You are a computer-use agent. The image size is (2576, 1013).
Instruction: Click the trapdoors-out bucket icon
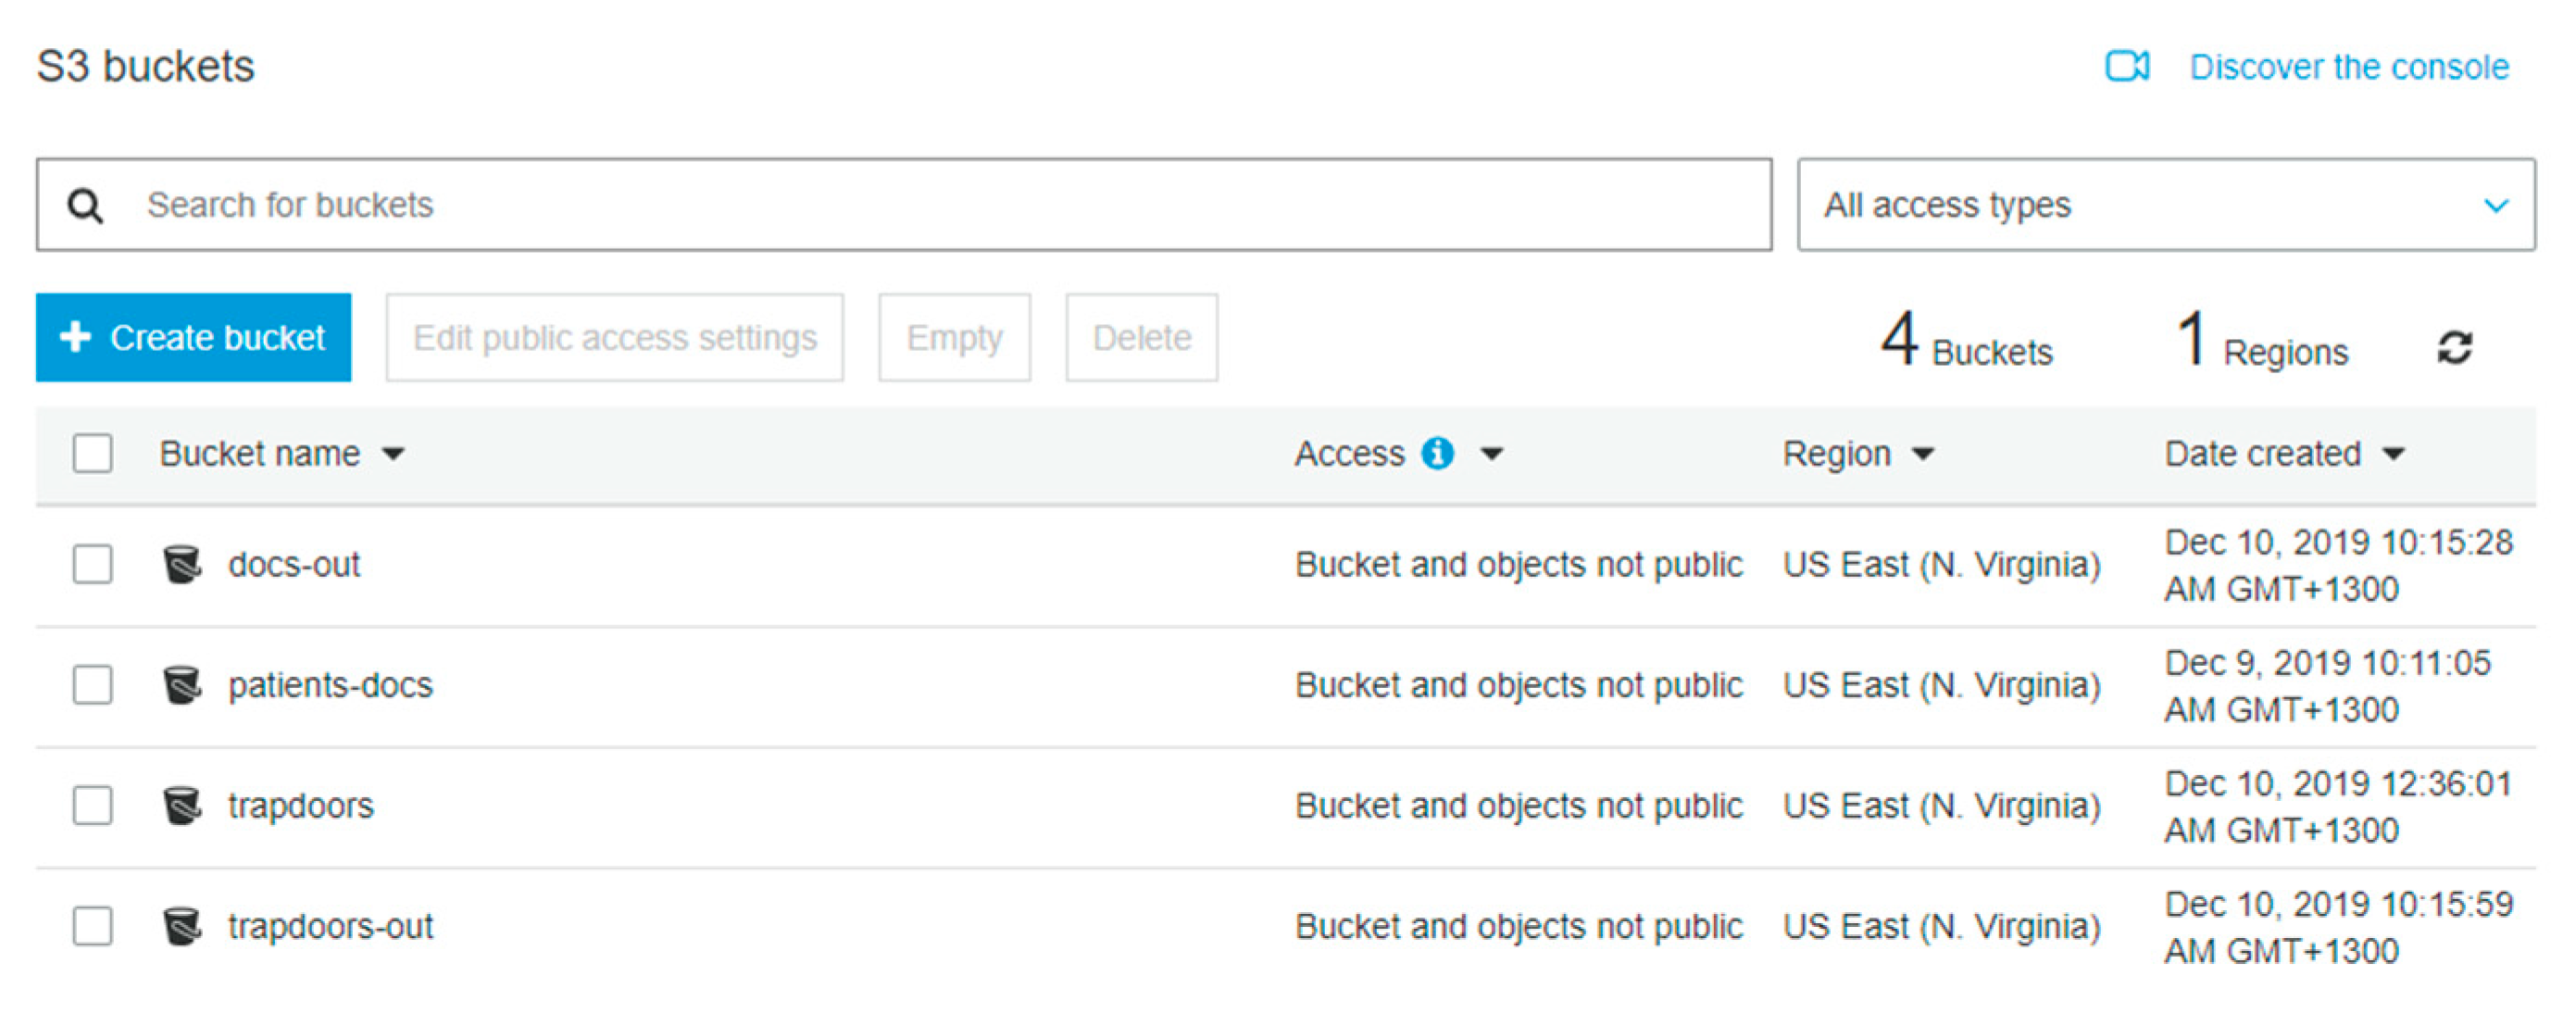(182, 926)
